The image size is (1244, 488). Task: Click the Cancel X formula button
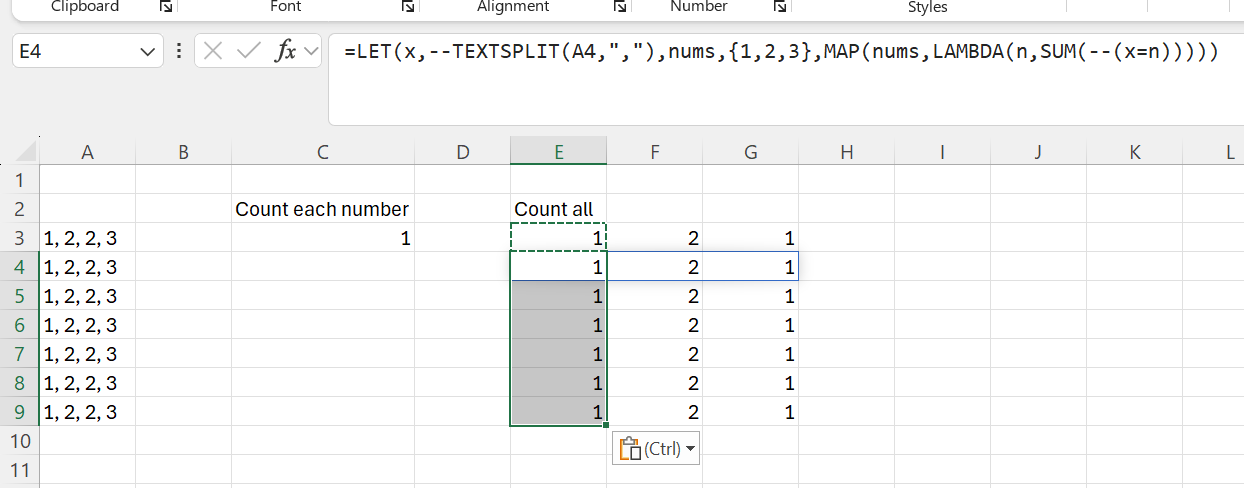tap(212, 51)
